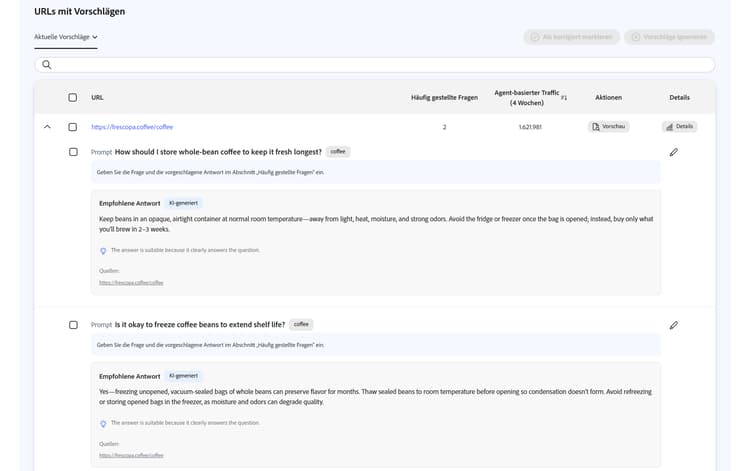The width and height of the screenshot is (750, 471).
Task: Select the checkbox for the whole-bean storage prompt
Action: pos(73,152)
